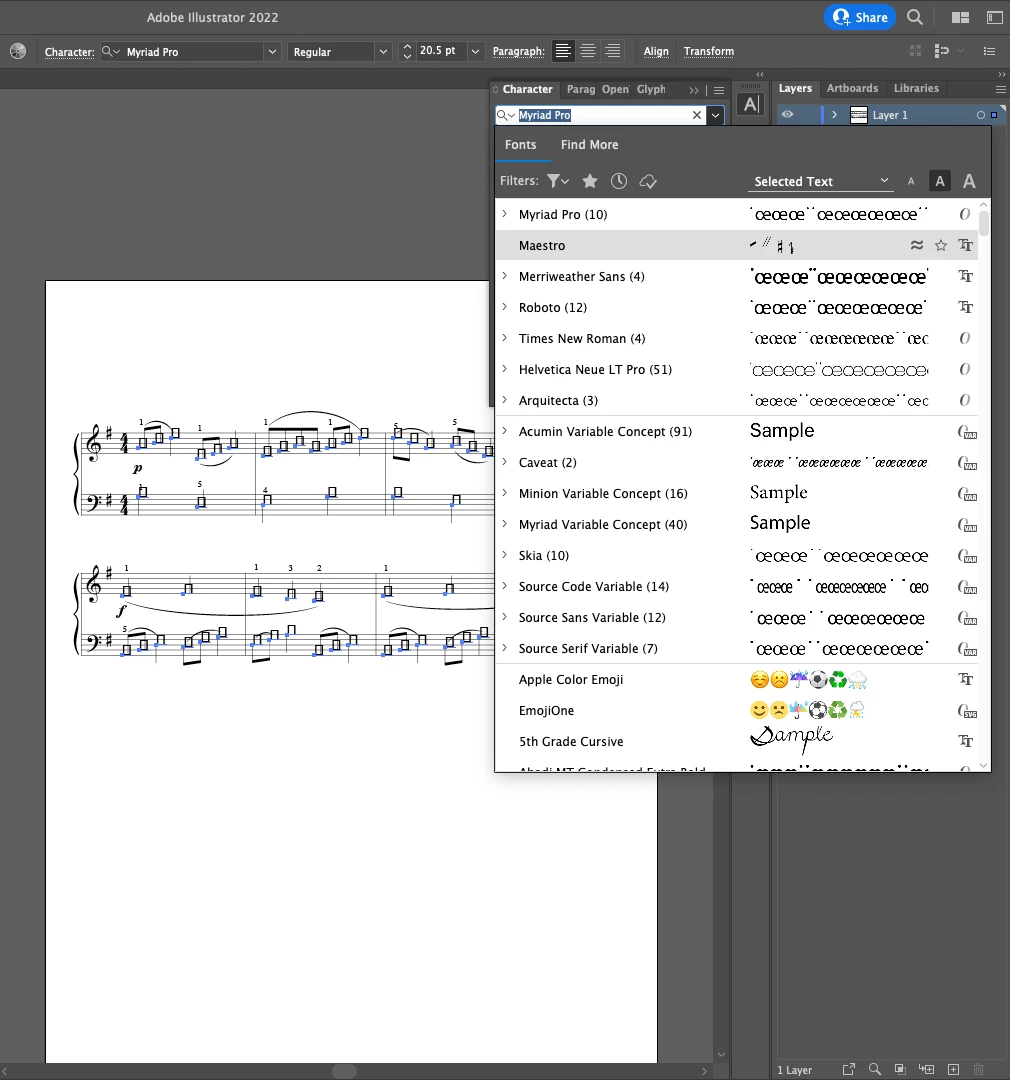Click the Character link in Control bar

click(70, 52)
